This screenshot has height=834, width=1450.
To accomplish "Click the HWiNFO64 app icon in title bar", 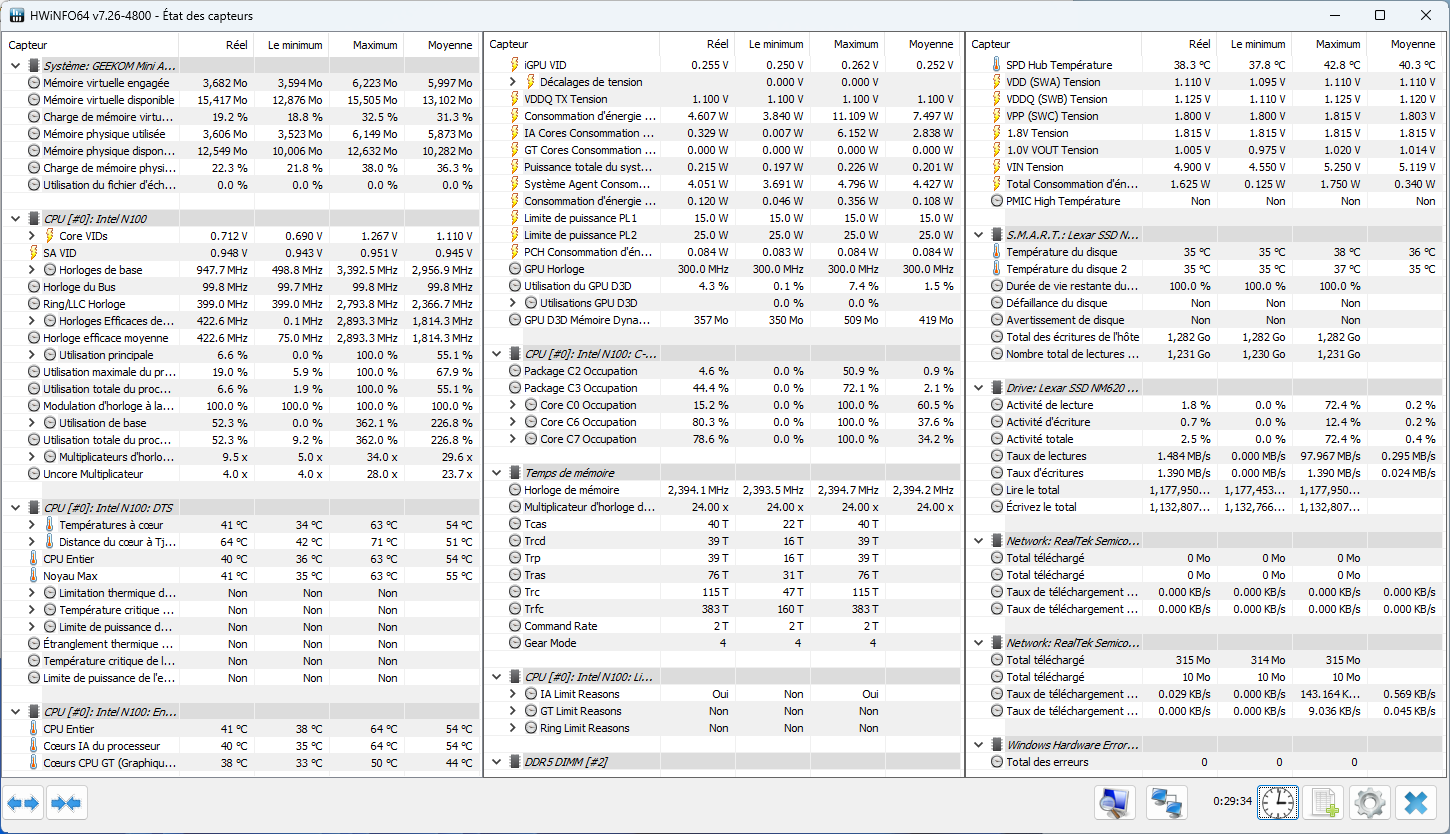I will [17, 16].
